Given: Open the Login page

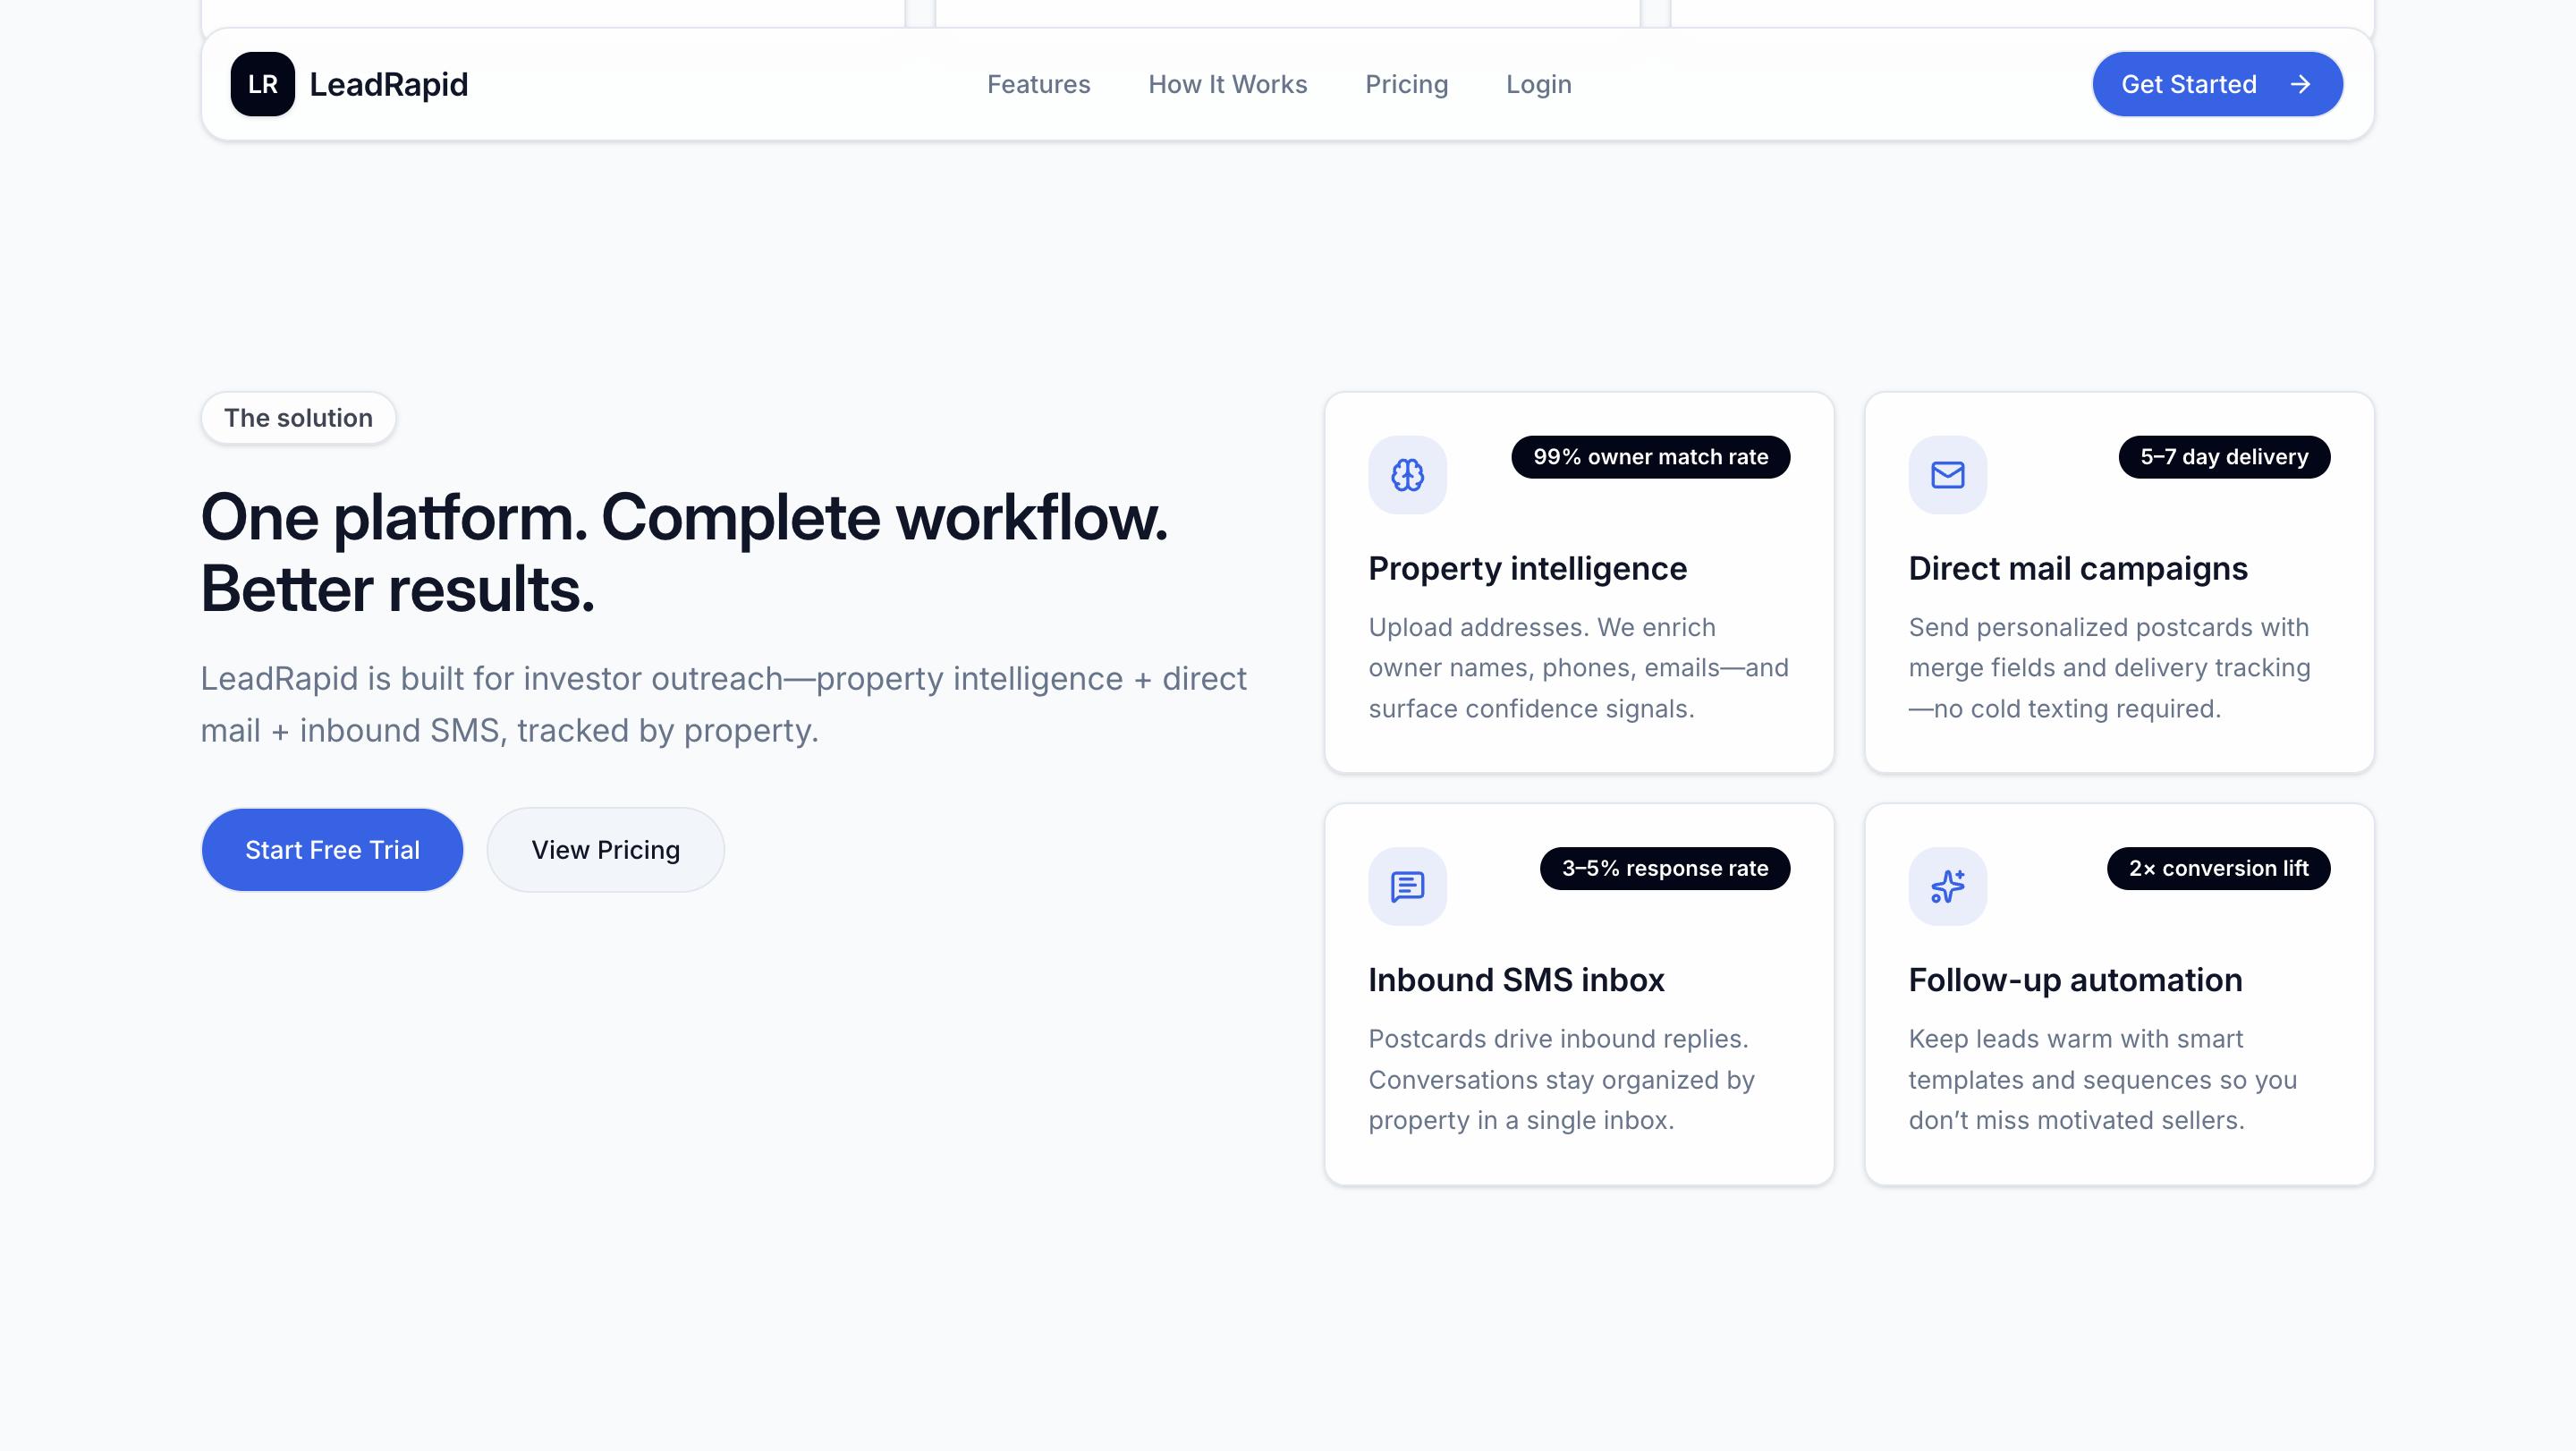Looking at the screenshot, I should pyautogui.click(x=1538, y=84).
